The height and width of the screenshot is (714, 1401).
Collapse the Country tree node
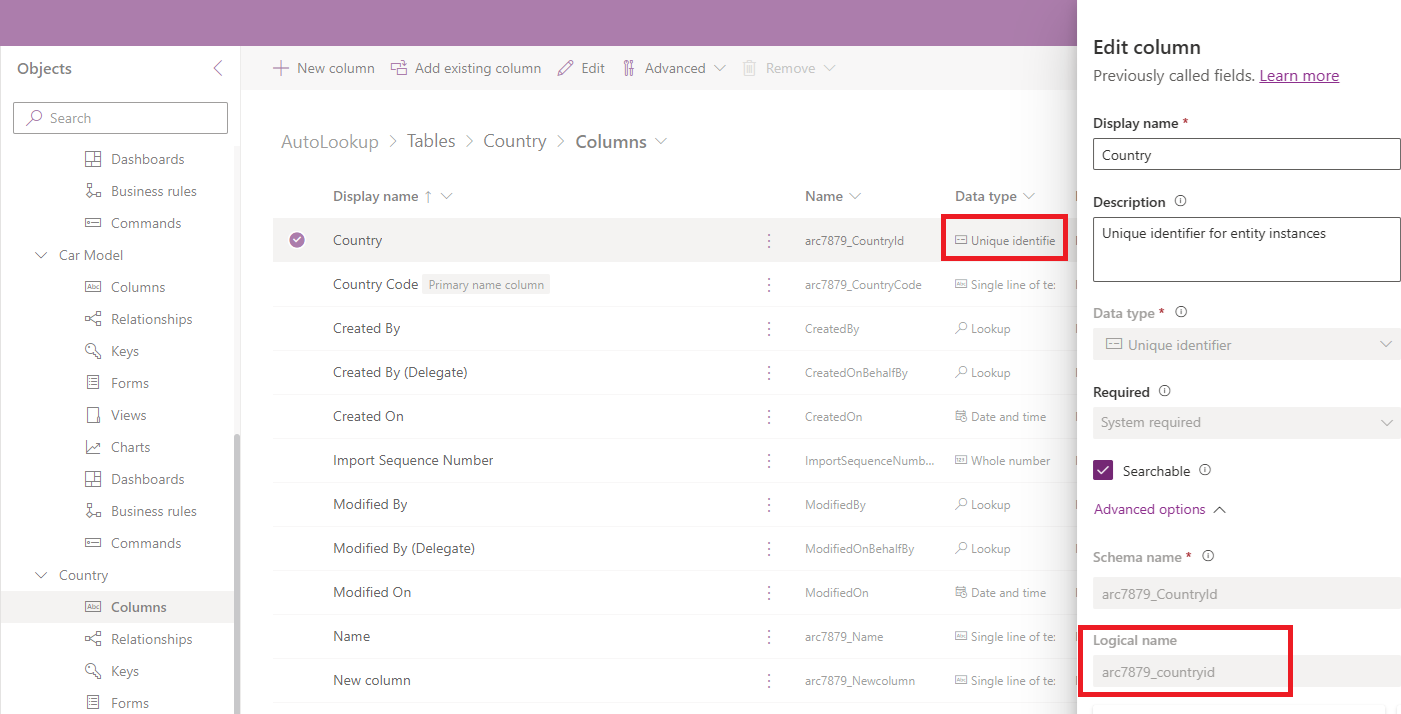40,575
